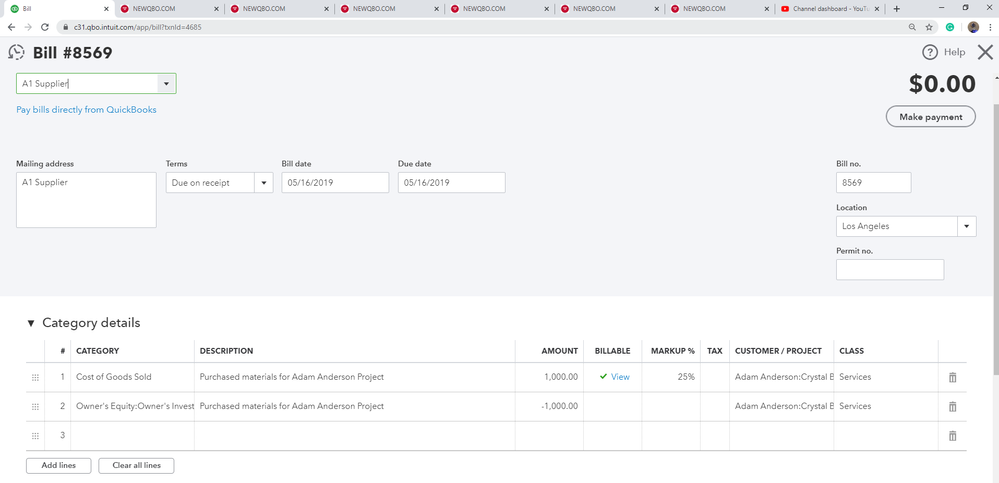Viewport: 999px width, 483px height.
Task: Click line 1 Services class cell
Action: click(x=886, y=377)
